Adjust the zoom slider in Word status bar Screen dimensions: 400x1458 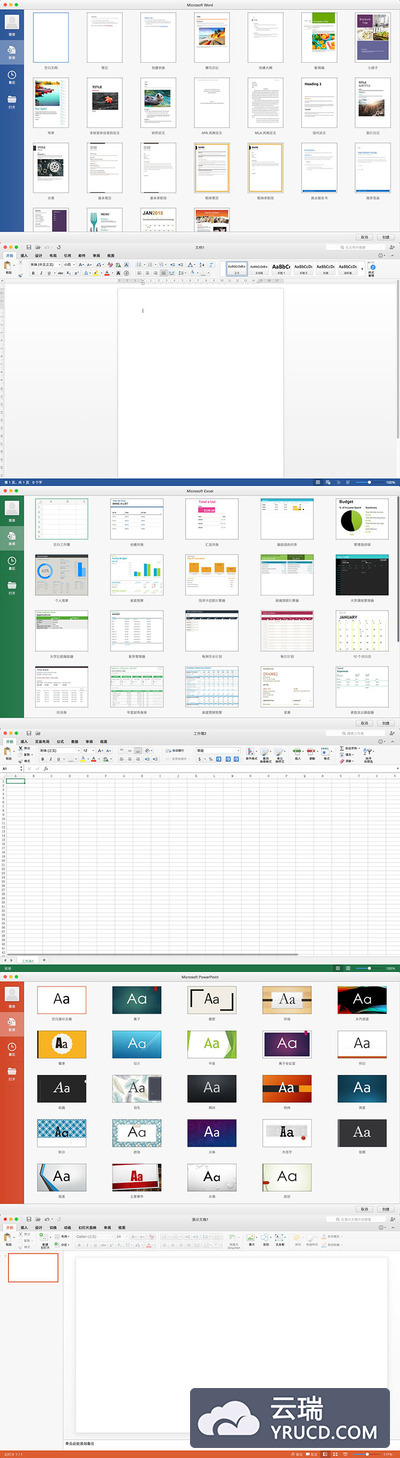click(x=370, y=482)
